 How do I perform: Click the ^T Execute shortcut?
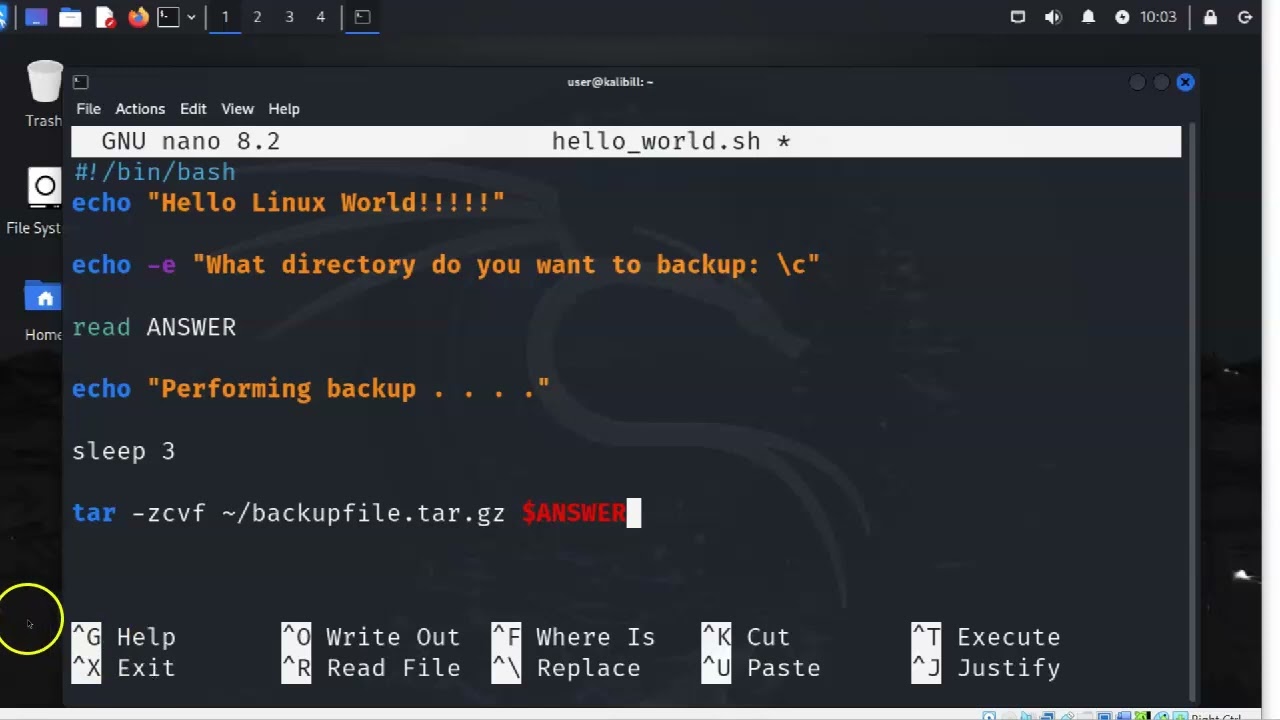pyautogui.click(x=986, y=637)
